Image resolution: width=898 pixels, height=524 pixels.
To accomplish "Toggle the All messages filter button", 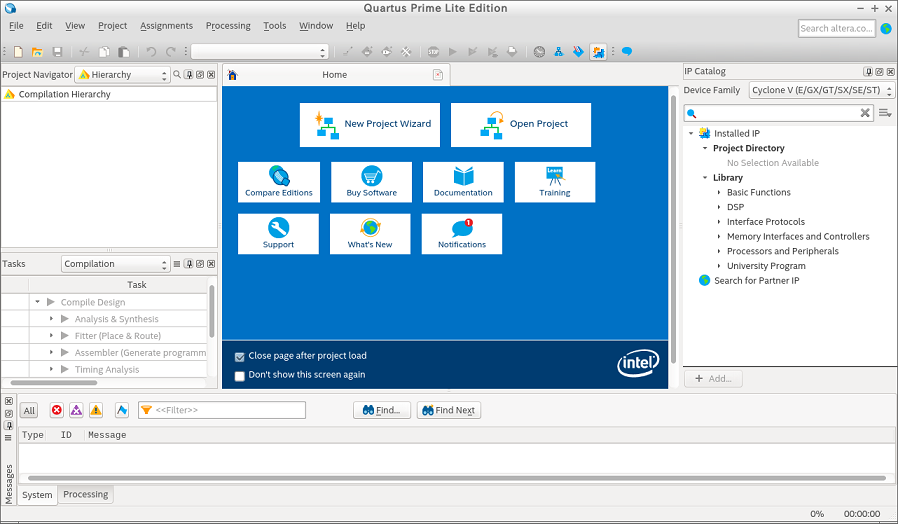I will (x=29, y=410).
